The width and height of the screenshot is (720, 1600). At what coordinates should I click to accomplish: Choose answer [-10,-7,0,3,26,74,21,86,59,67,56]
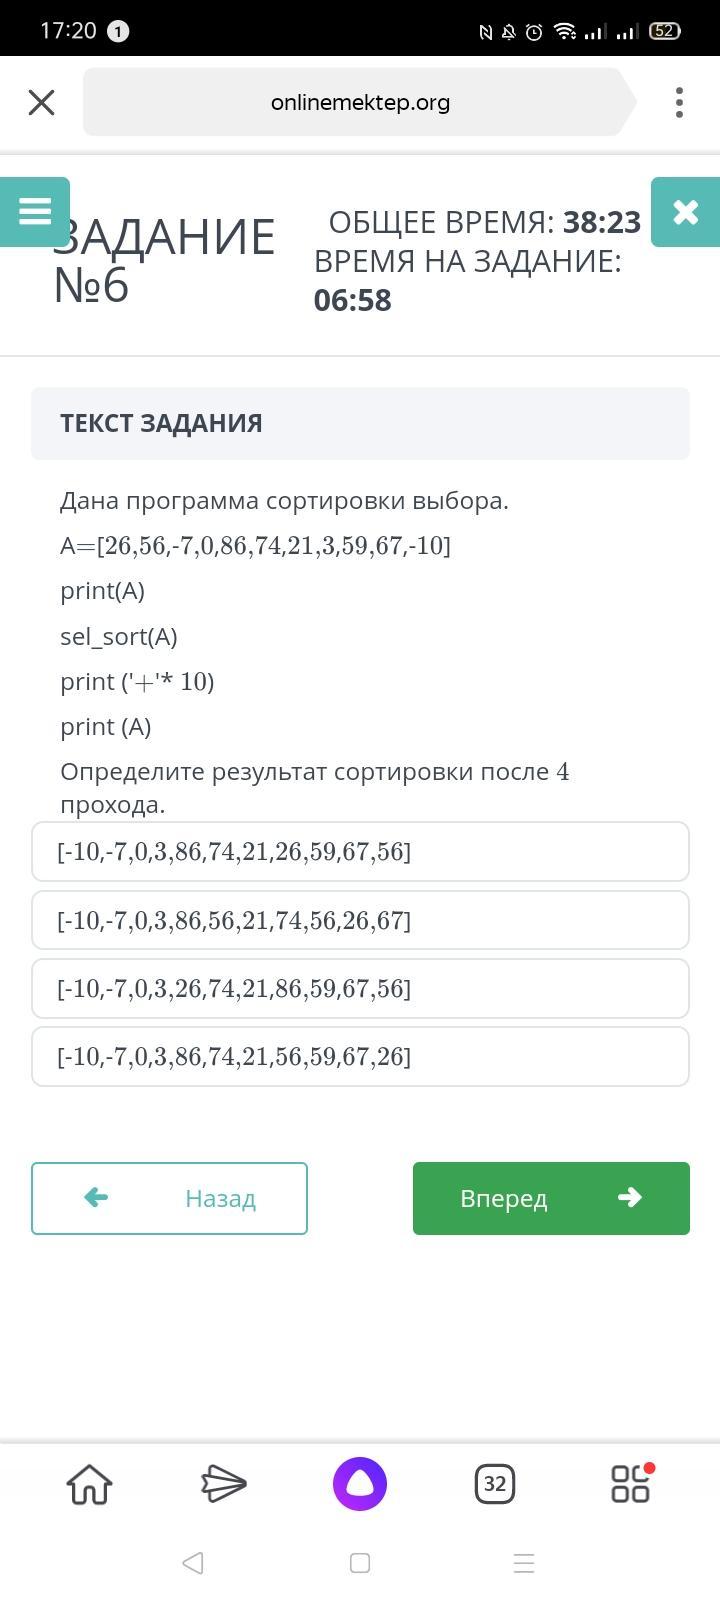[x=360, y=988]
